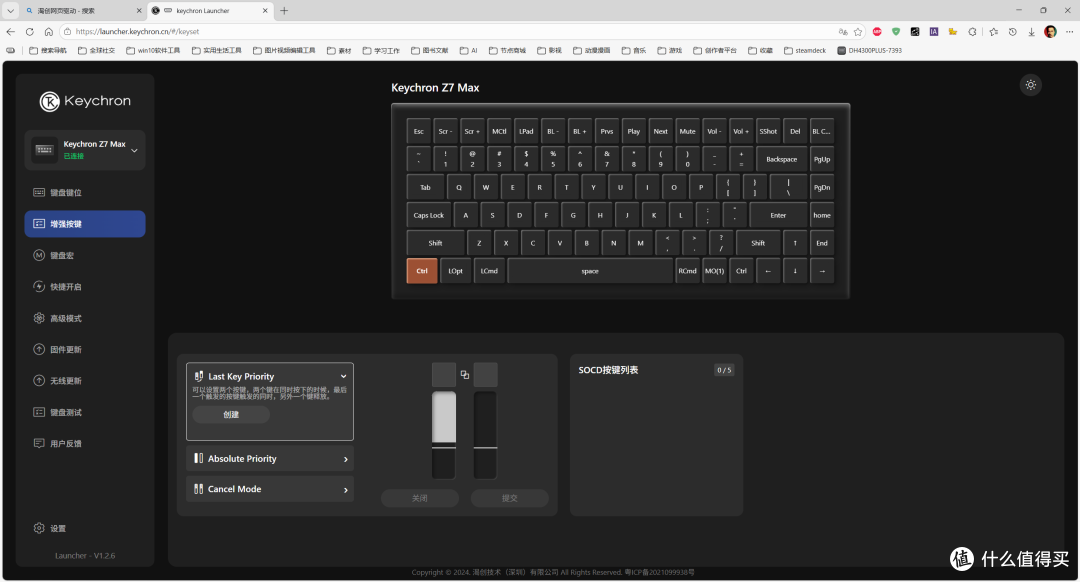Open the 固件更新 firmware update page
The image size is (1080, 582).
click(85, 349)
